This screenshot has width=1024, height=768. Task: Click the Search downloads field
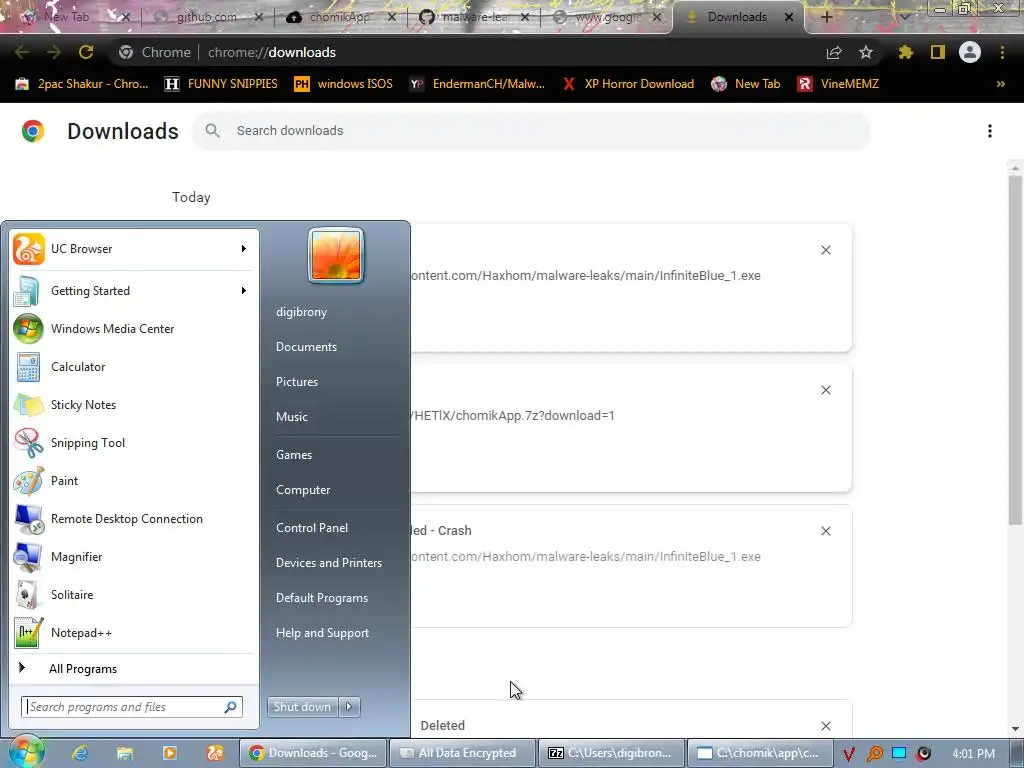pyautogui.click(x=531, y=131)
